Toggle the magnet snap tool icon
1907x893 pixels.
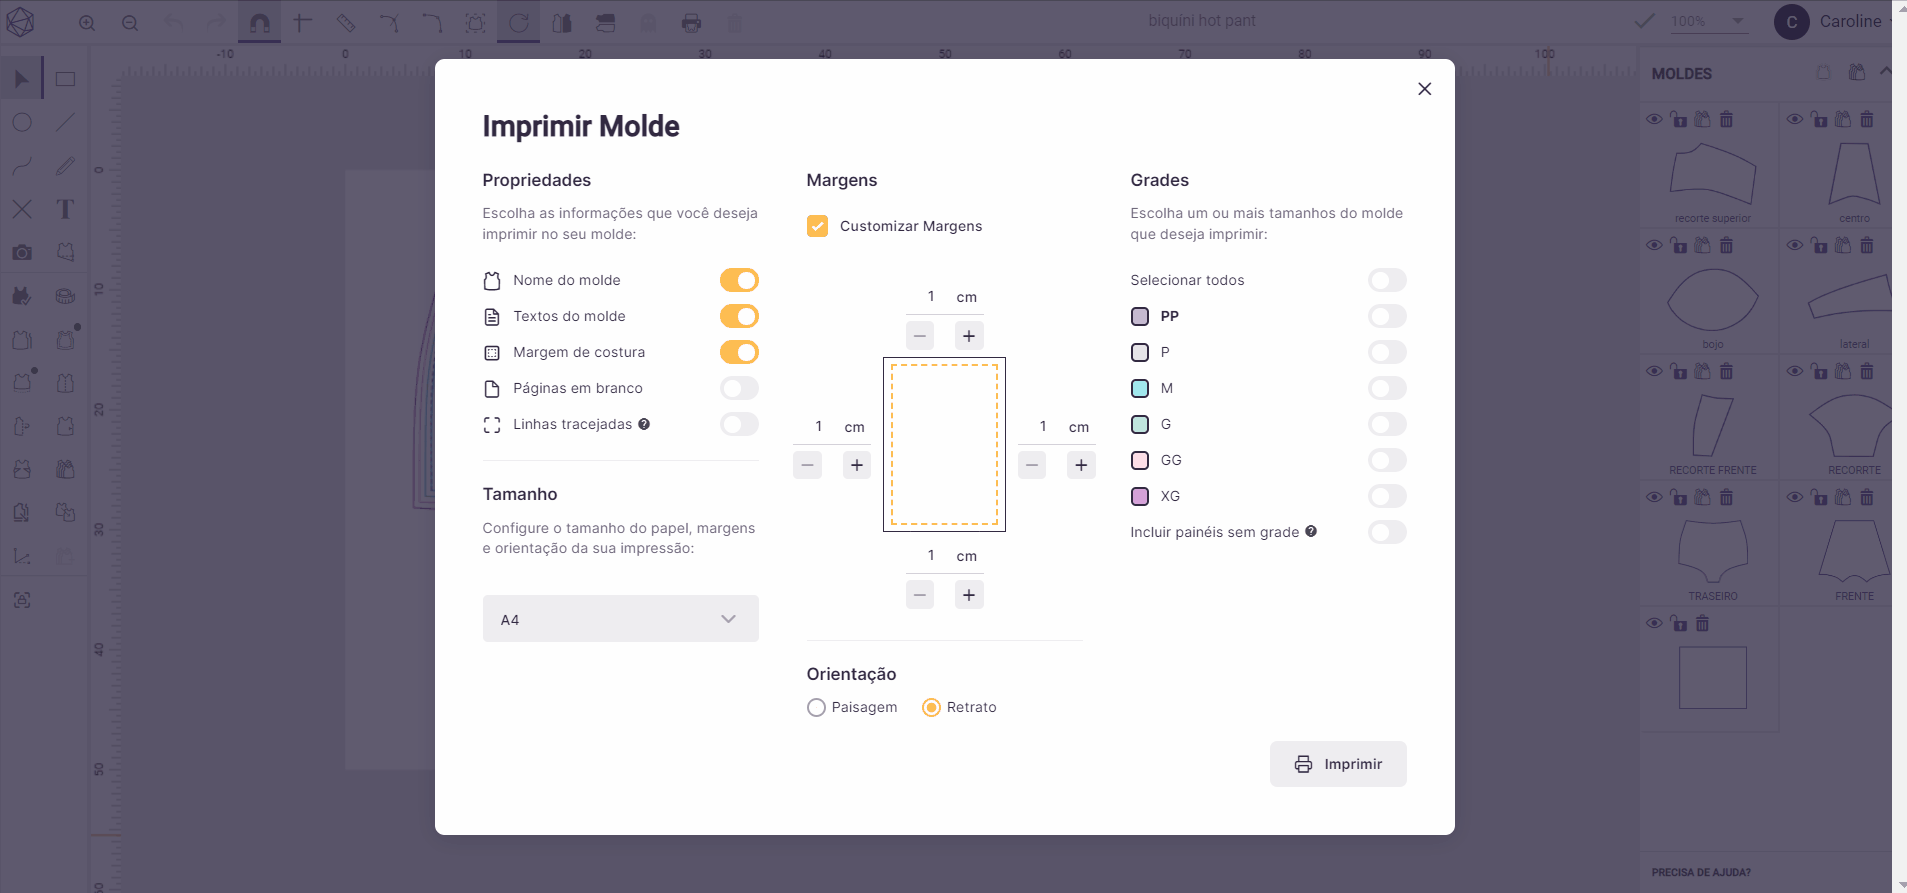[259, 22]
